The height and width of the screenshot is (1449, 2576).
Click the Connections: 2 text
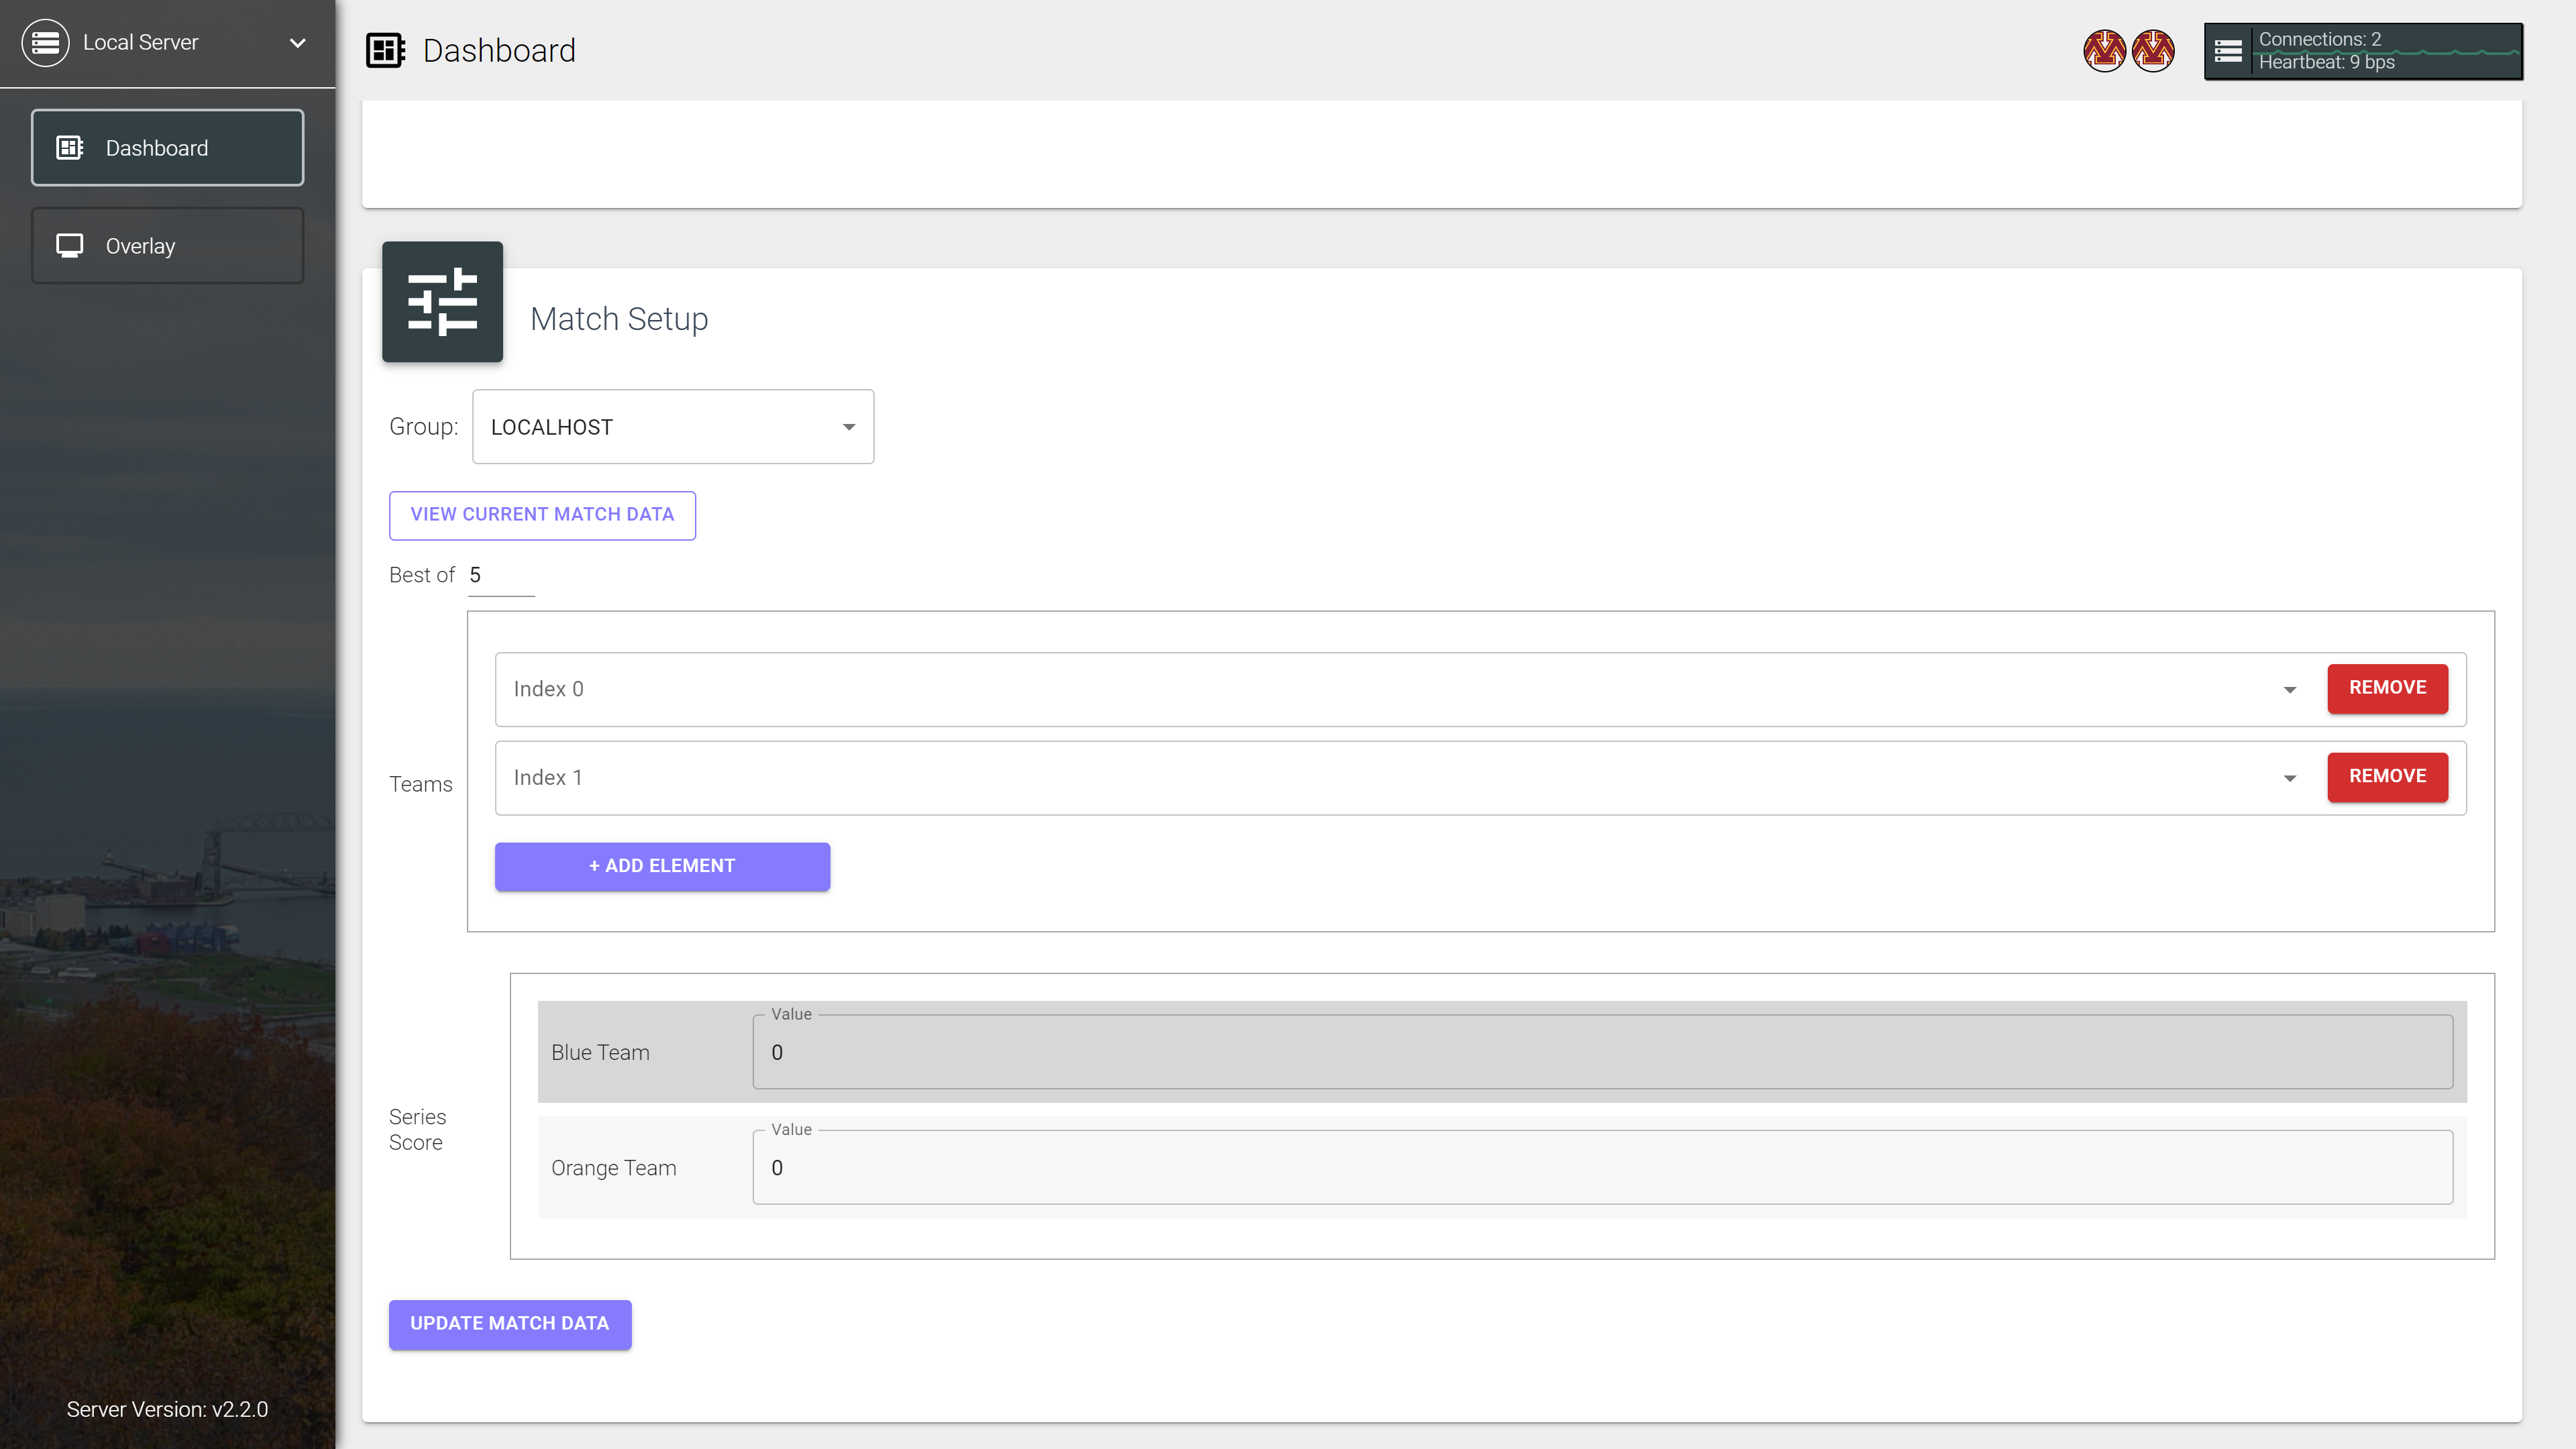point(2319,39)
